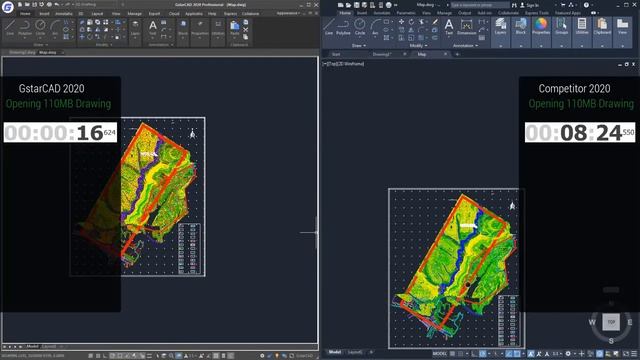Expand the Modify panel in Competitor ribbon
640x360 pixels.
[x=418, y=46]
